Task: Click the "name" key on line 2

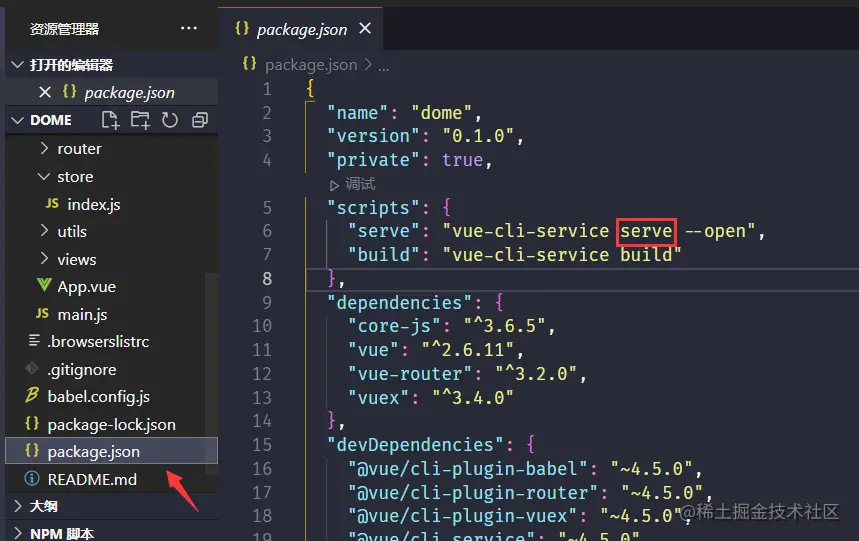Action: pos(358,113)
